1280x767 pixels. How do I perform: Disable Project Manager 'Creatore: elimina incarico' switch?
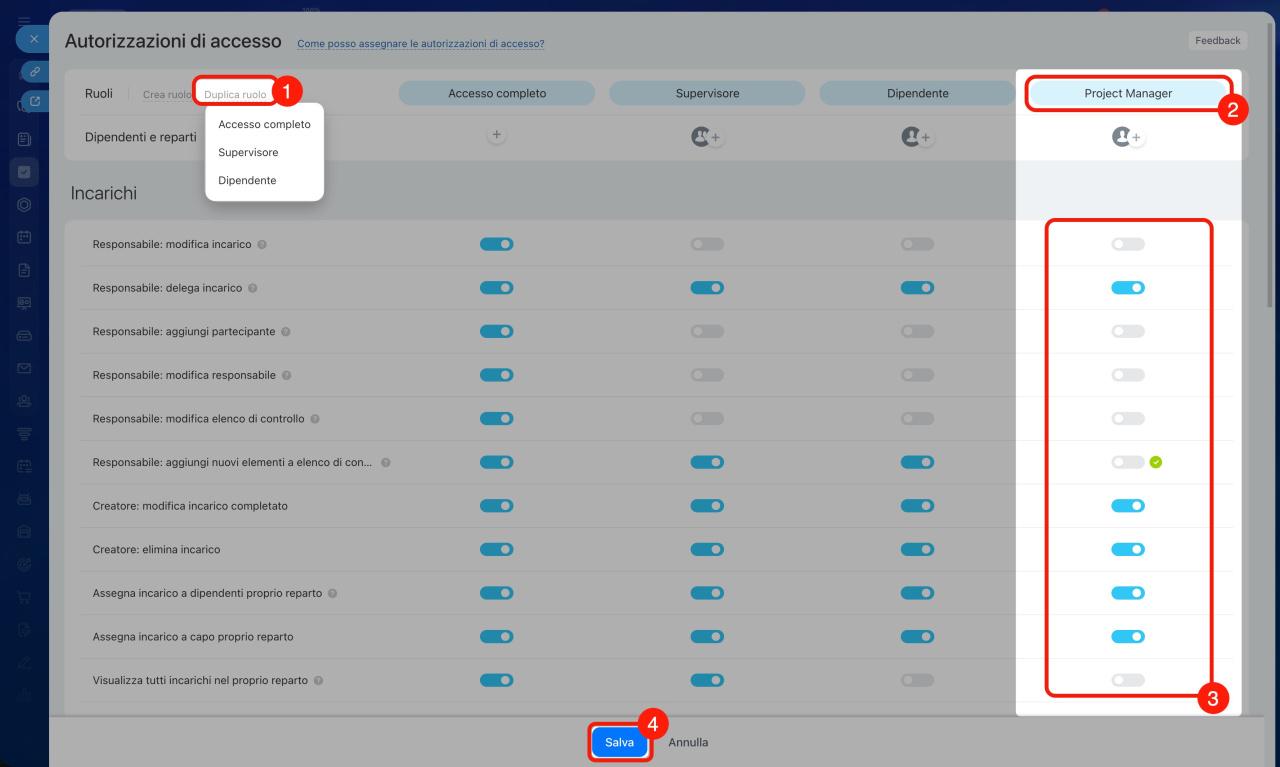(1128, 549)
